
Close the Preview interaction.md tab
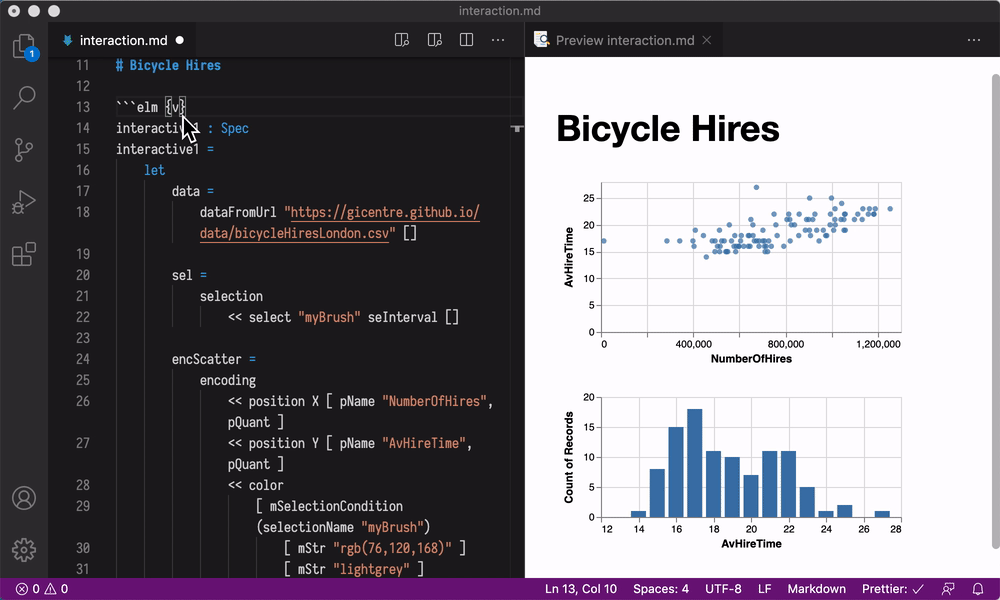pyautogui.click(x=707, y=40)
